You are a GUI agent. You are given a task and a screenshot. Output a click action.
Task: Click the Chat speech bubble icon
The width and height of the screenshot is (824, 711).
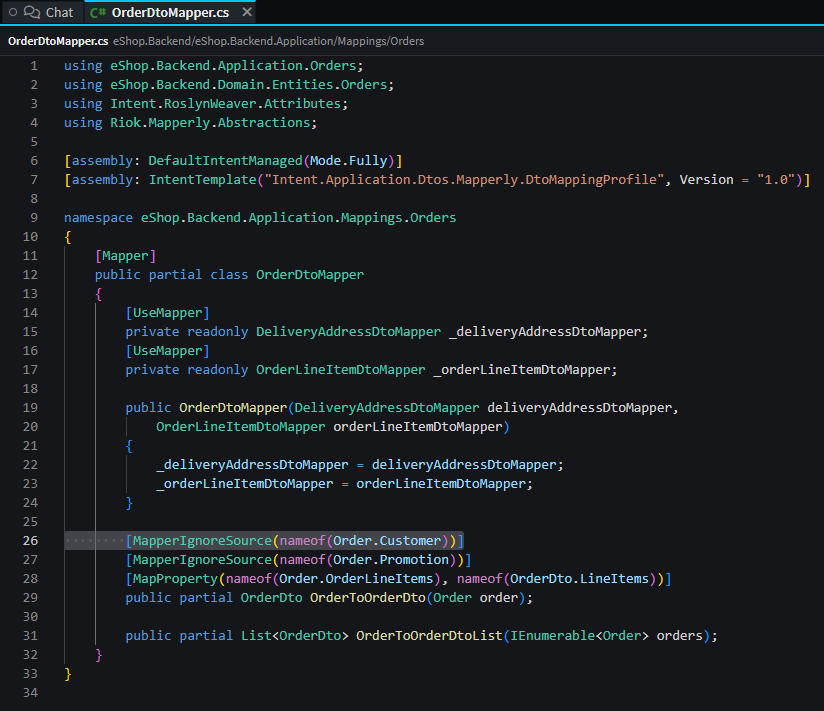(x=32, y=12)
